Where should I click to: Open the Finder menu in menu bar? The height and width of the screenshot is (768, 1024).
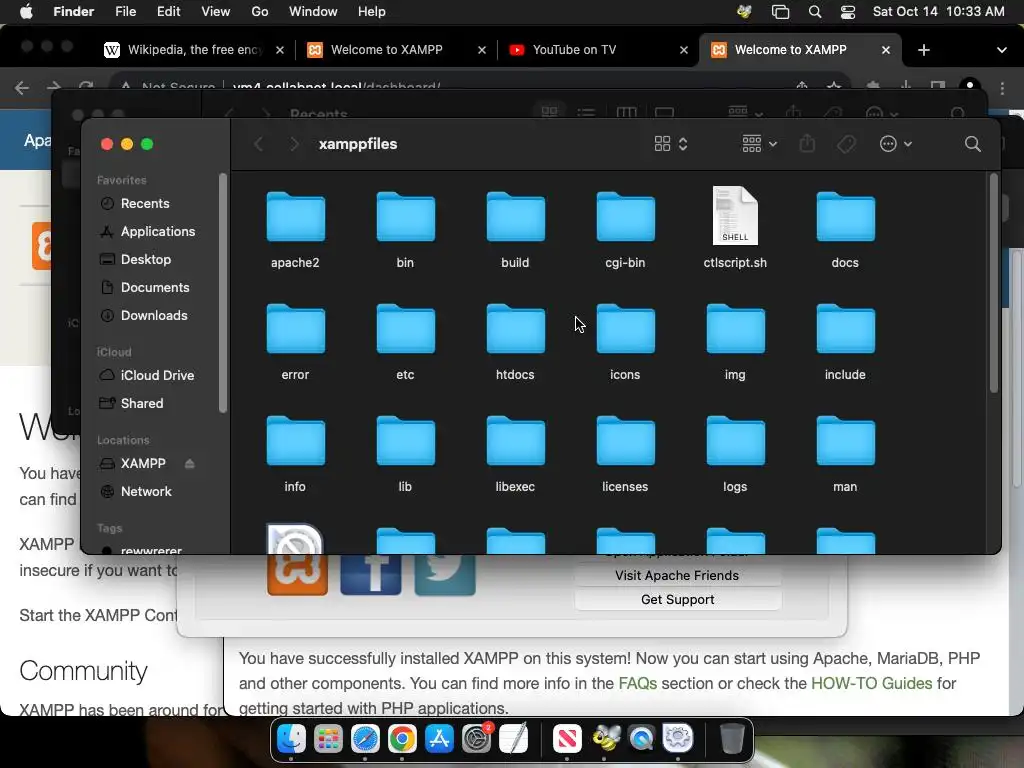click(73, 12)
